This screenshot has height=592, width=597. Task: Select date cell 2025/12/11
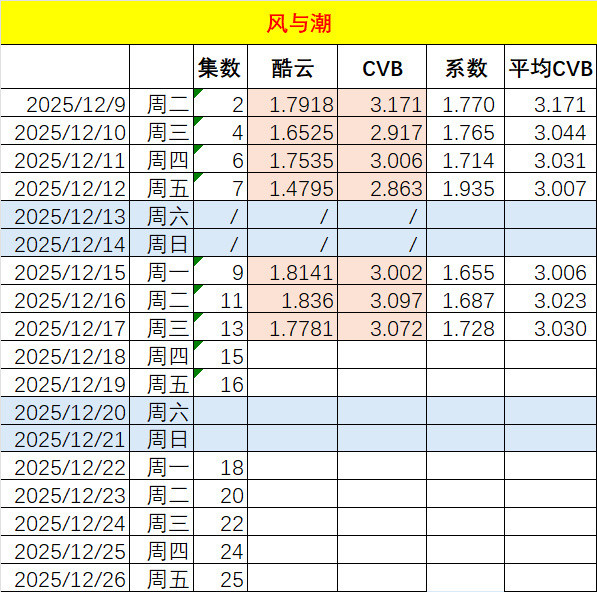coord(65,159)
